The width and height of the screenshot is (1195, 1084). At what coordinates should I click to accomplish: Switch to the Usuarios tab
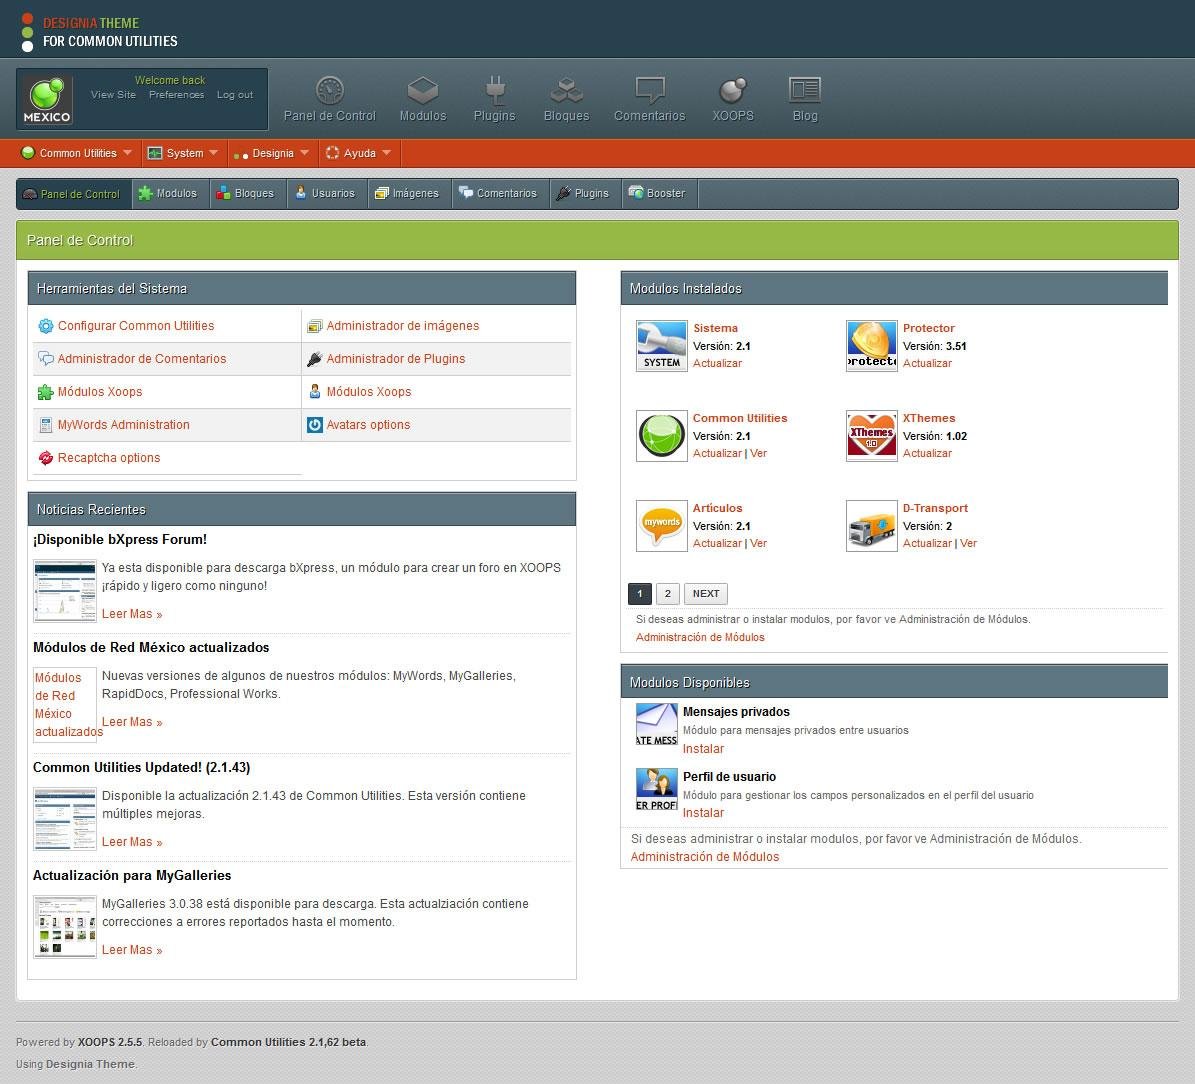click(326, 193)
